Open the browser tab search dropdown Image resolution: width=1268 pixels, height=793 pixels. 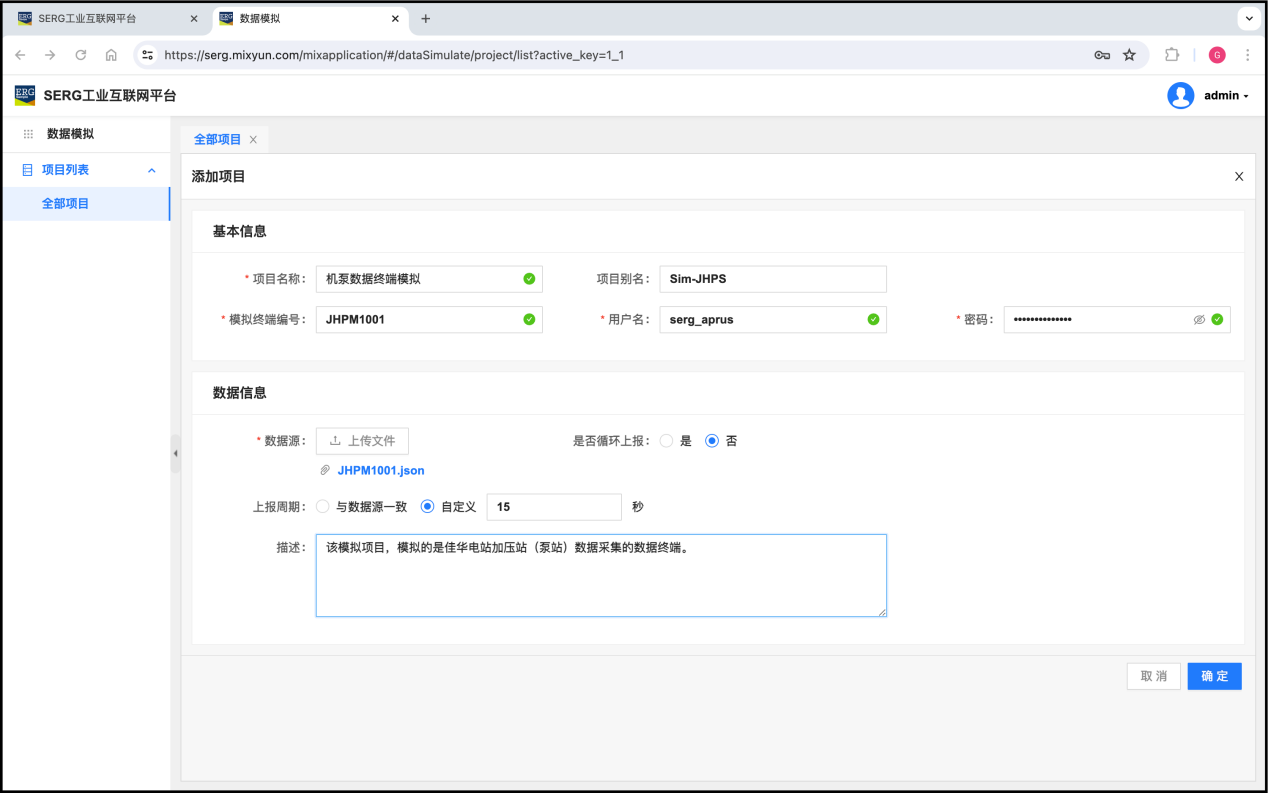click(x=1249, y=19)
